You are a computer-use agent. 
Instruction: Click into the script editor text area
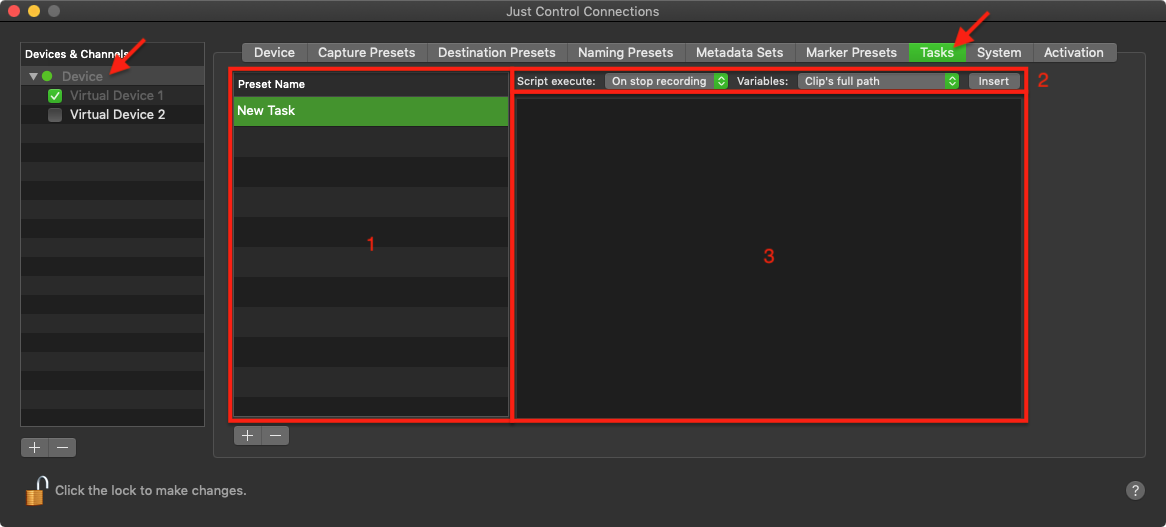click(x=769, y=257)
